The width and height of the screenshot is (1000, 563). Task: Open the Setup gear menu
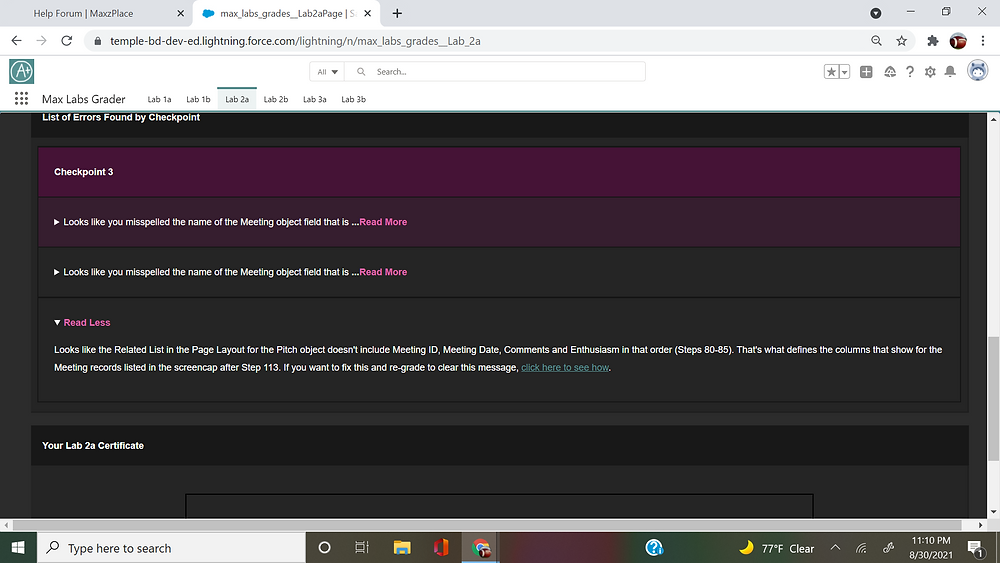click(x=930, y=72)
